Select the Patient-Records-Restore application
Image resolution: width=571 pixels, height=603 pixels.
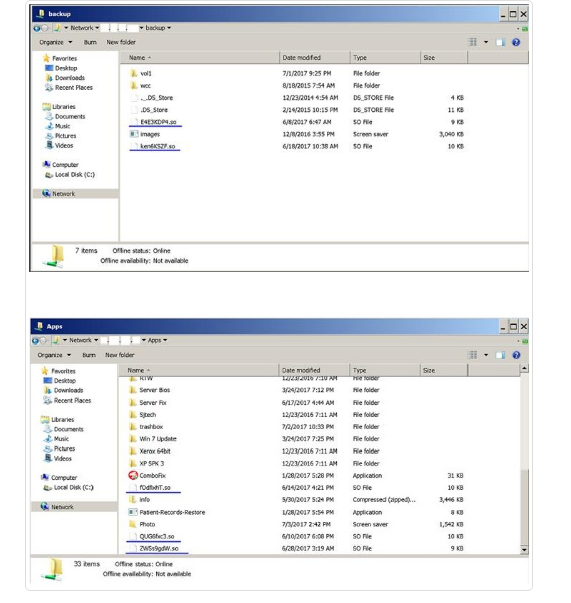(x=167, y=512)
